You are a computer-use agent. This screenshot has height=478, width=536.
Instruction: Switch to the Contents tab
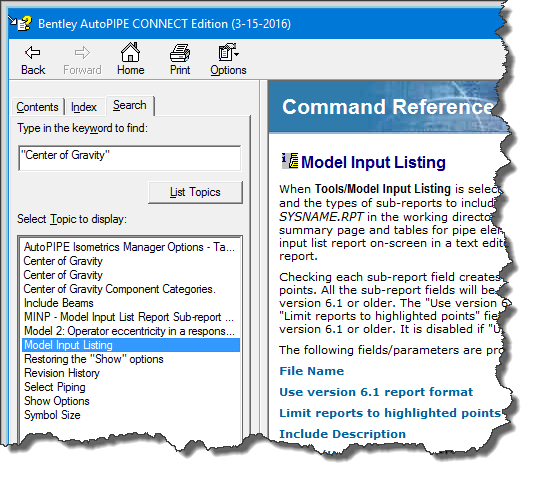point(38,107)
